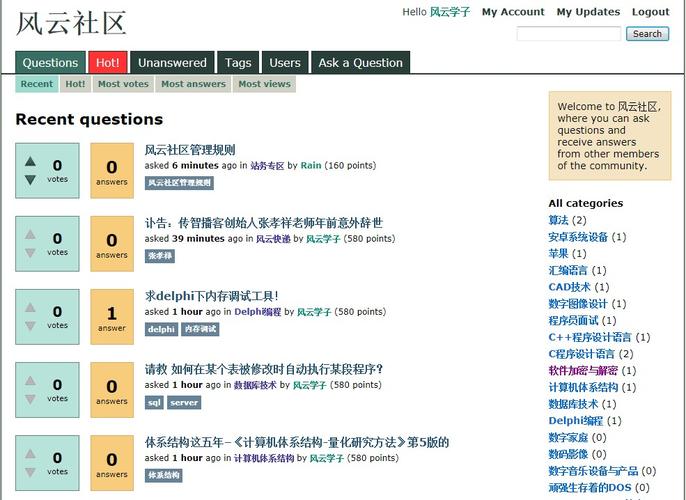Click the up arrow on the 求delphi下内存调试工具 question
Viewport: 686px width, 500px height.
30,307
